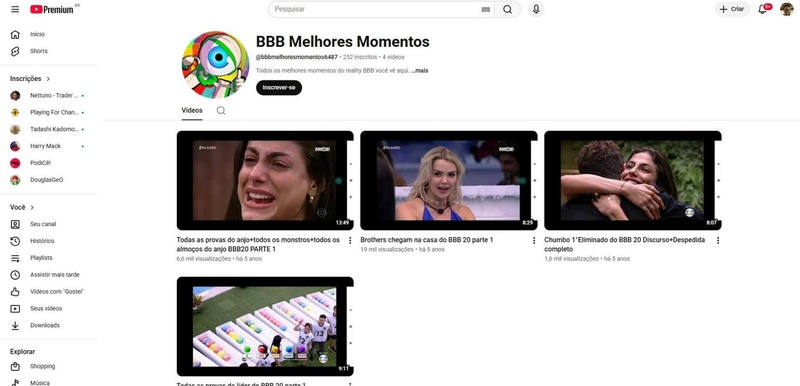The width and height of the screenshot is (800, 386).
Task: Select the Vídeos tab
Action: coord(192,110)
